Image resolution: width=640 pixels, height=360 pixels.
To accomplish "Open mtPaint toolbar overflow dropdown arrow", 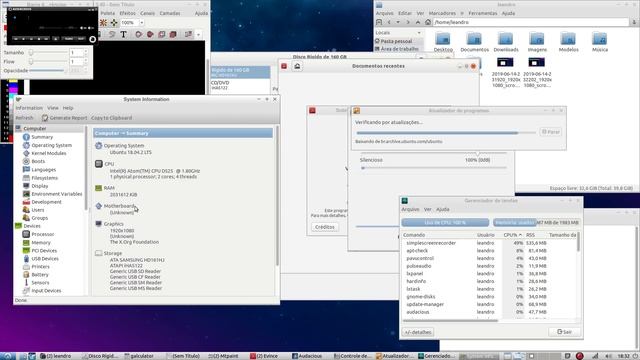I will click(198, 35).
